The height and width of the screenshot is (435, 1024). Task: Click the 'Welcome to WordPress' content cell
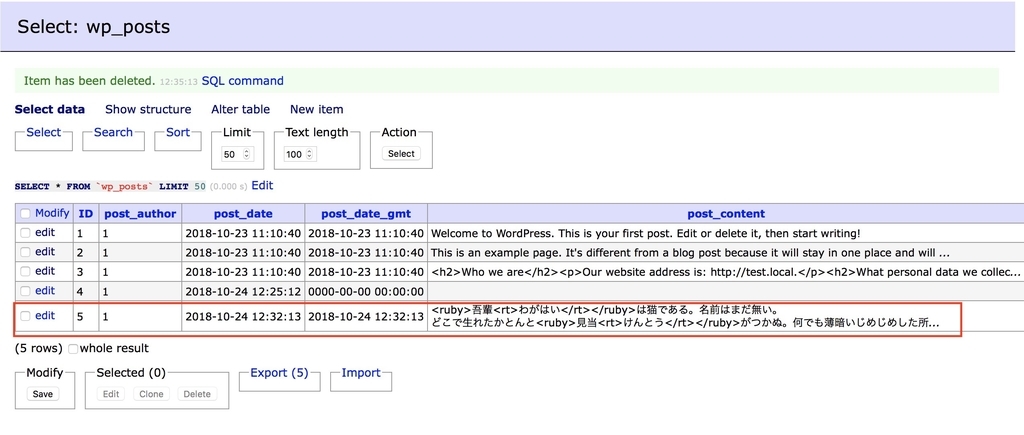(x=726, y=233)
